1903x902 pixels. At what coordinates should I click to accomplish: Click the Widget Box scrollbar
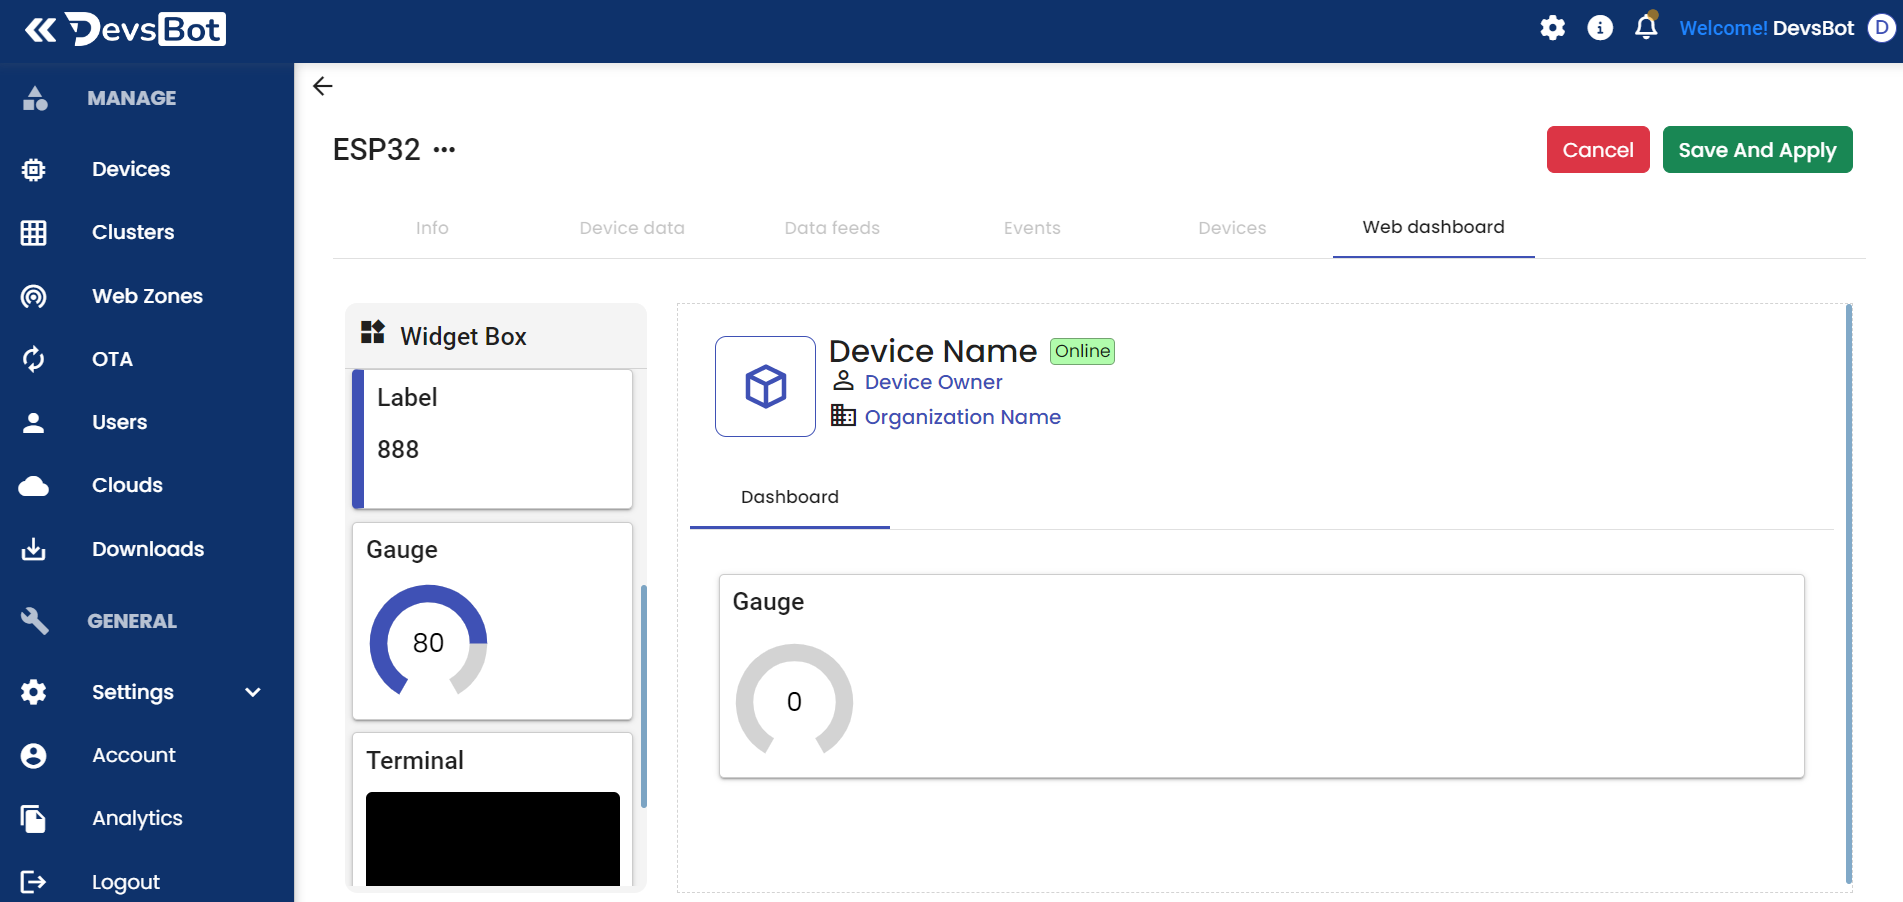(643, 695)
